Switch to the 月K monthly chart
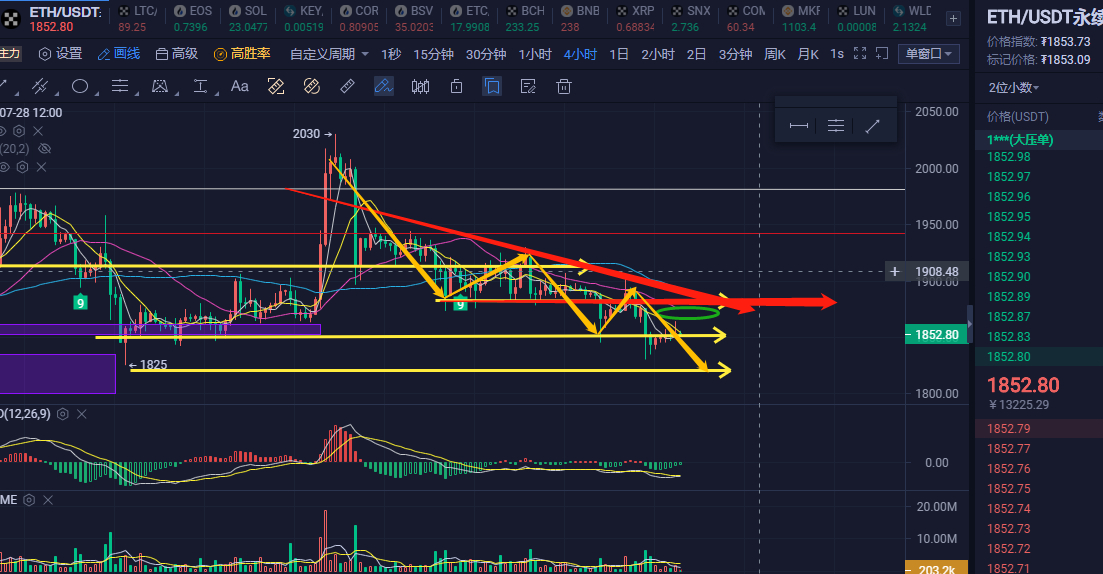 pos(808,53)
